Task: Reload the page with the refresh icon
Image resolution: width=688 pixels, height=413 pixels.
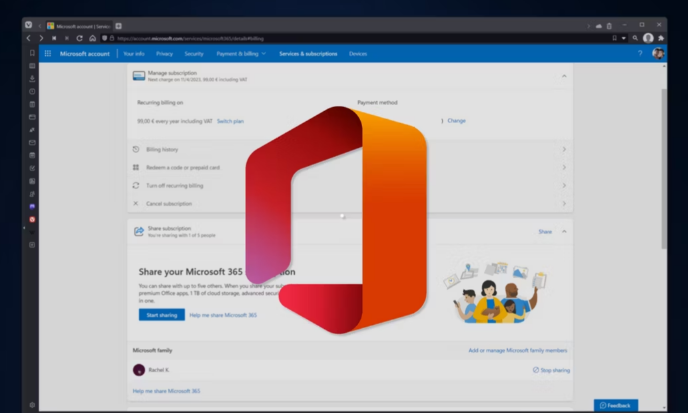Action: pos(79,38)
